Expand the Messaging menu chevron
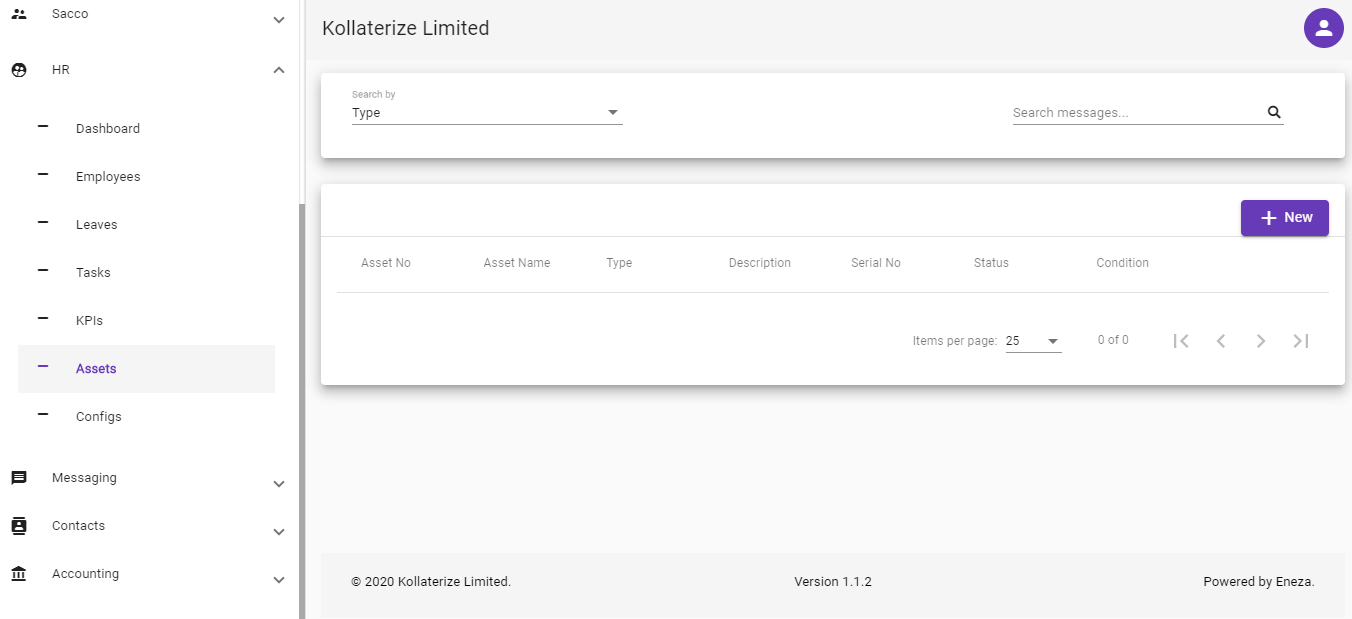Image resolution: width=1352 pixels, height=619 pixels. point(279,484)
